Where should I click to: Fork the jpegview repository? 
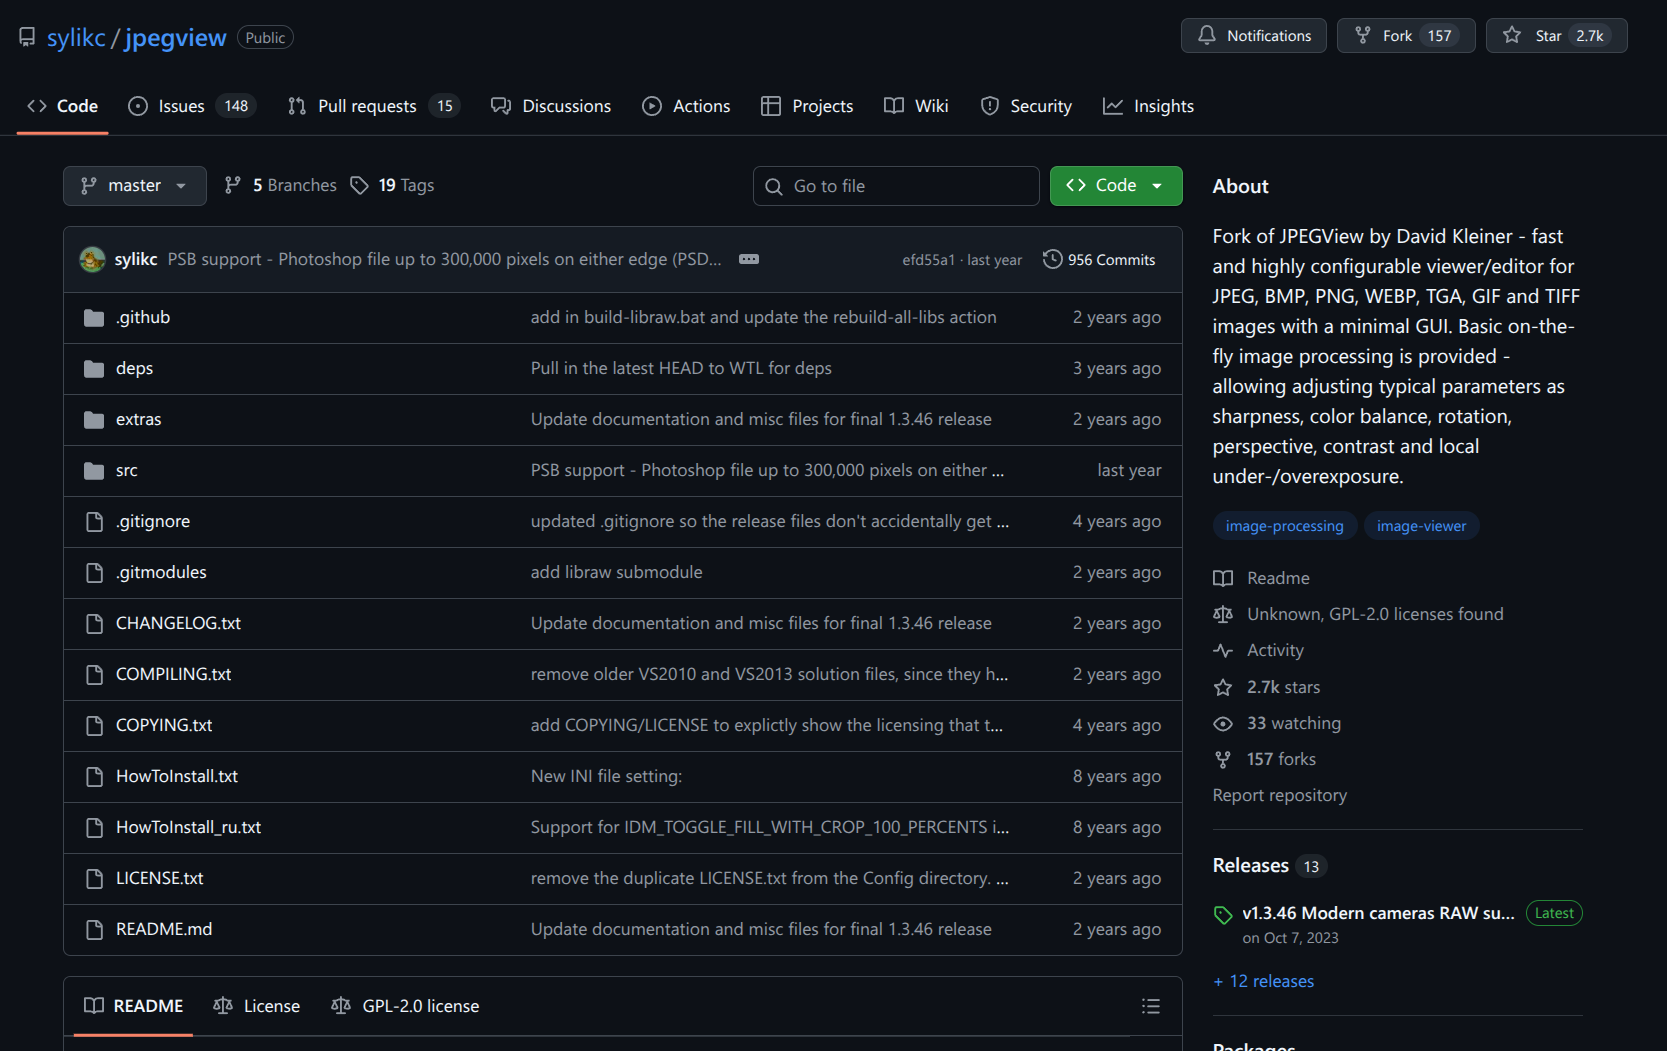tap(1406, 35)
